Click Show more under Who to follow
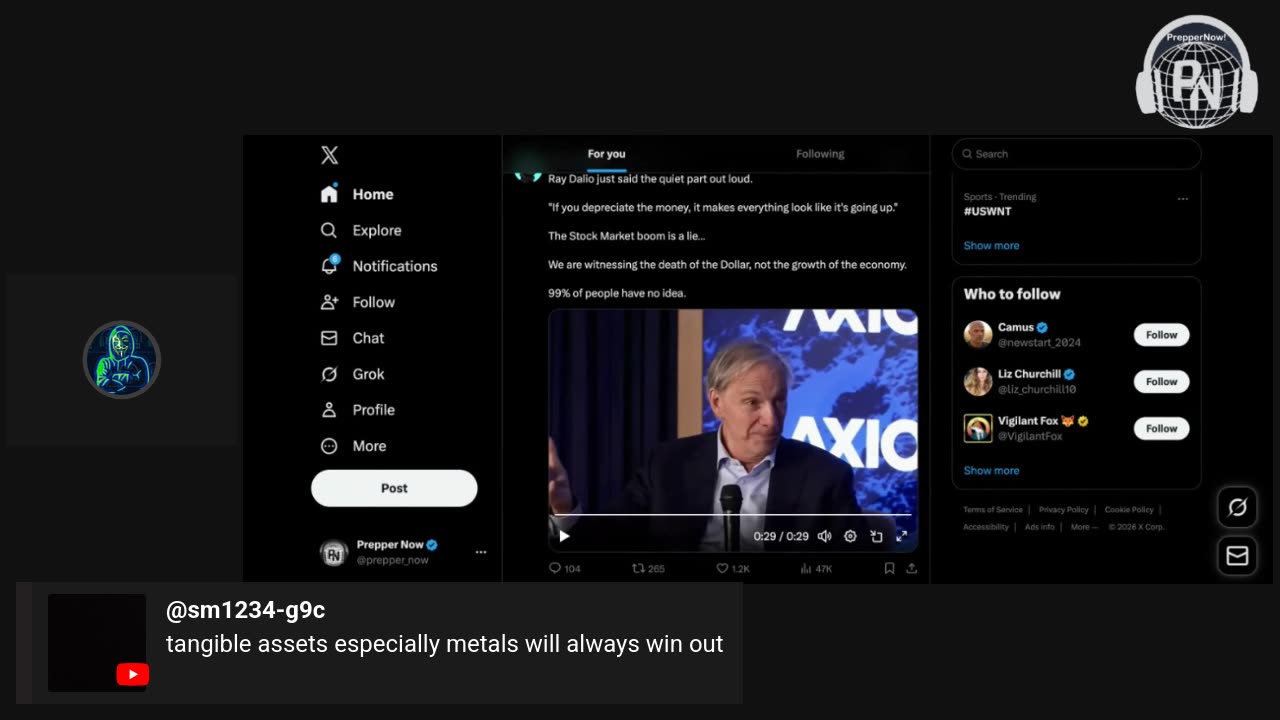The width and height of the screenshot is (1280, 720). (x=991, y=471)
